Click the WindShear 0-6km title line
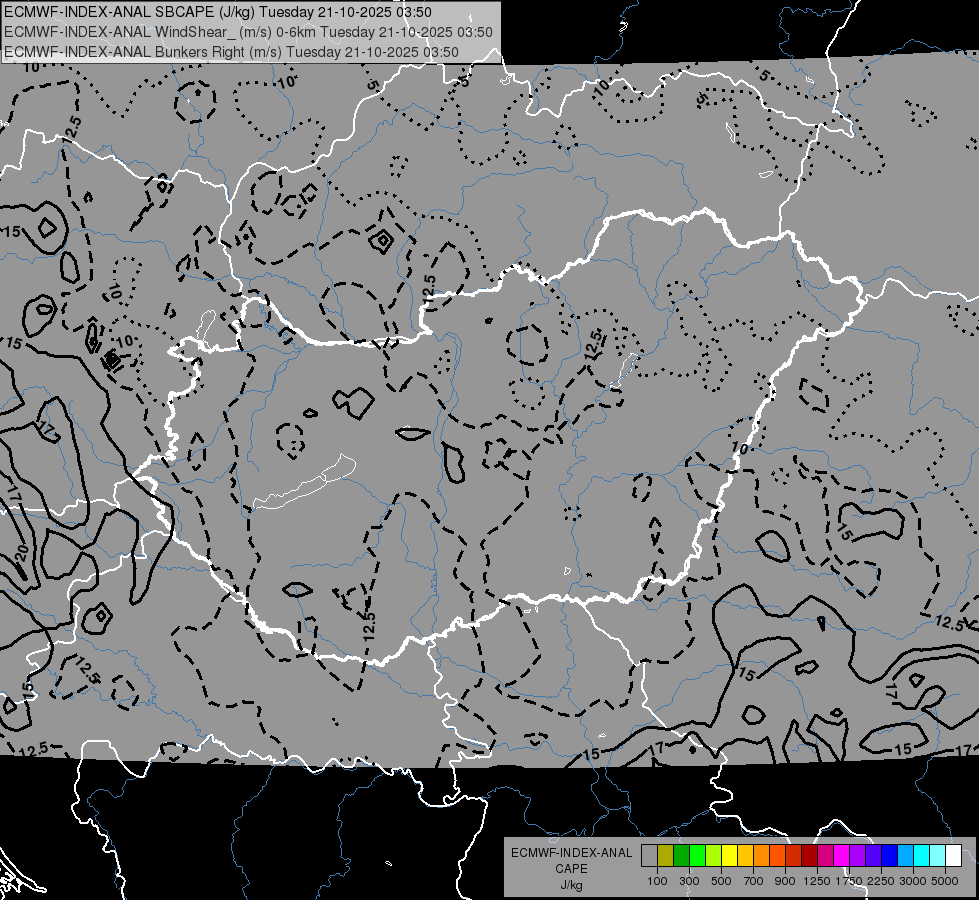 point(248,32)
